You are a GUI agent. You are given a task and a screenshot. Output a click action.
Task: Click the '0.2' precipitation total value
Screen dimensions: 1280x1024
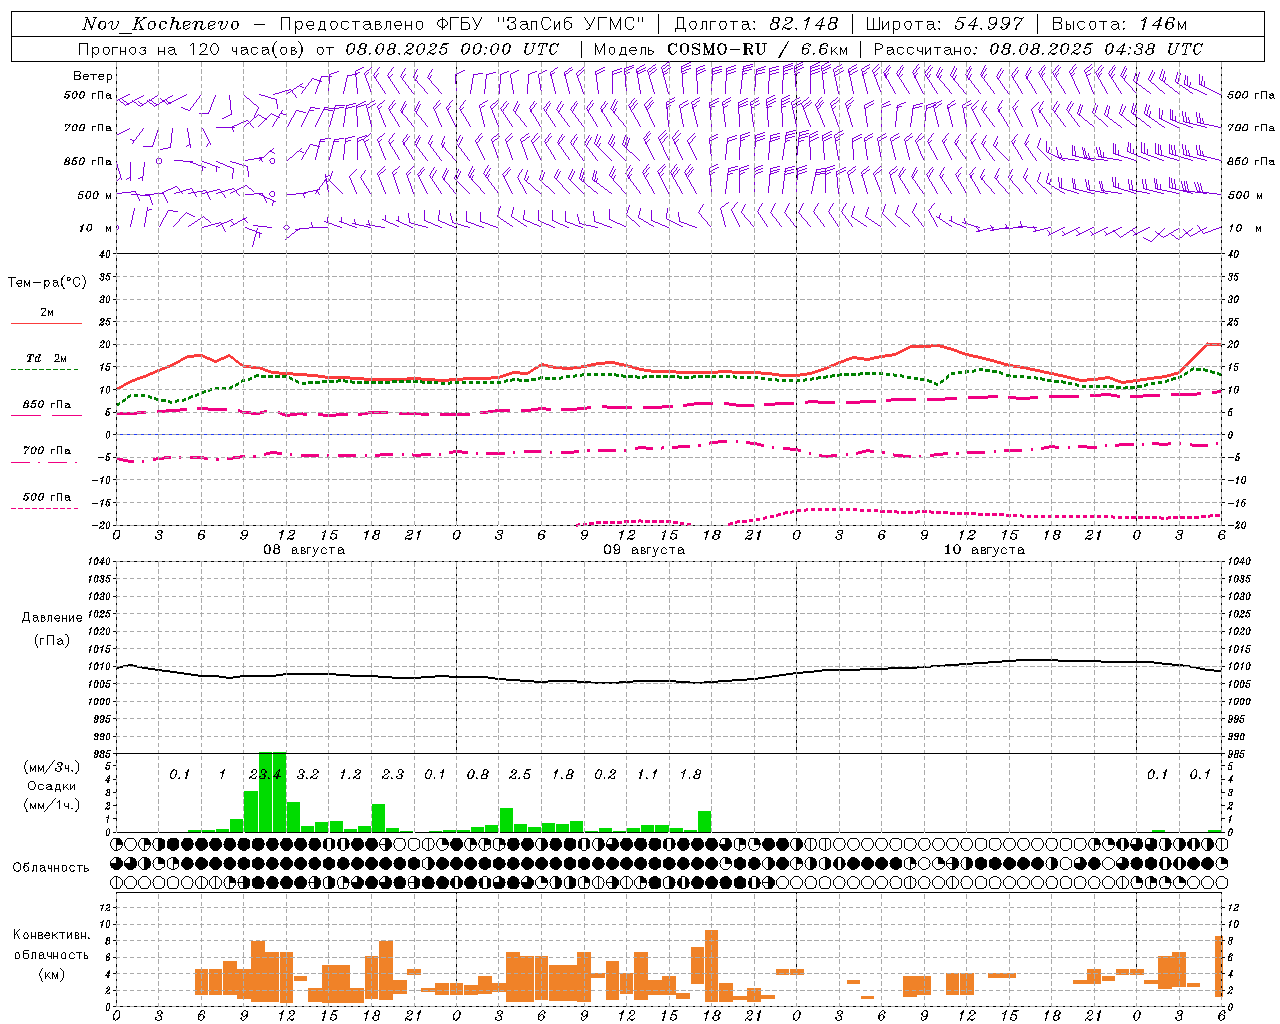605,775
